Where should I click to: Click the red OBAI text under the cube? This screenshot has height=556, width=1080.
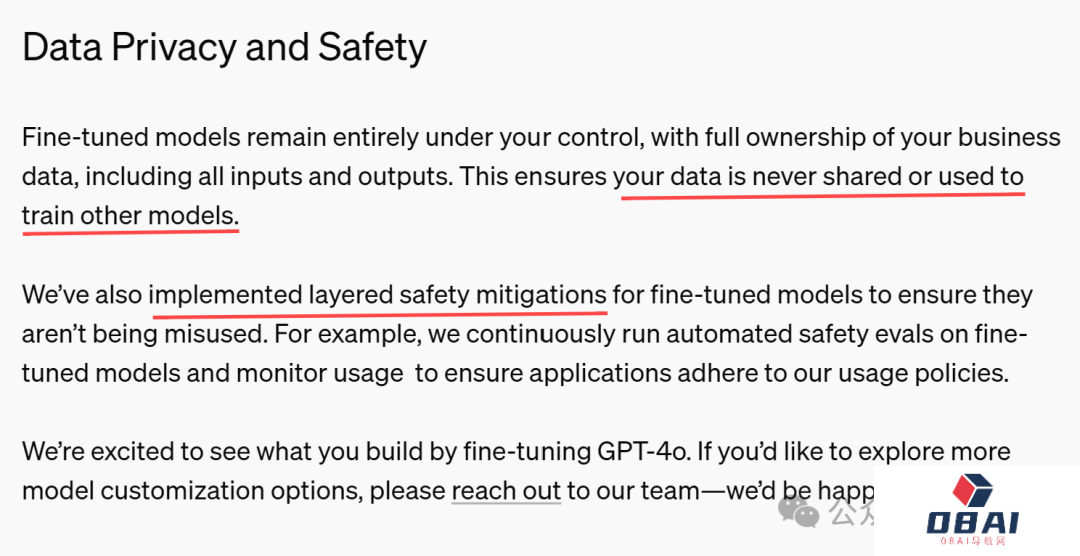[x=972, y=523]
